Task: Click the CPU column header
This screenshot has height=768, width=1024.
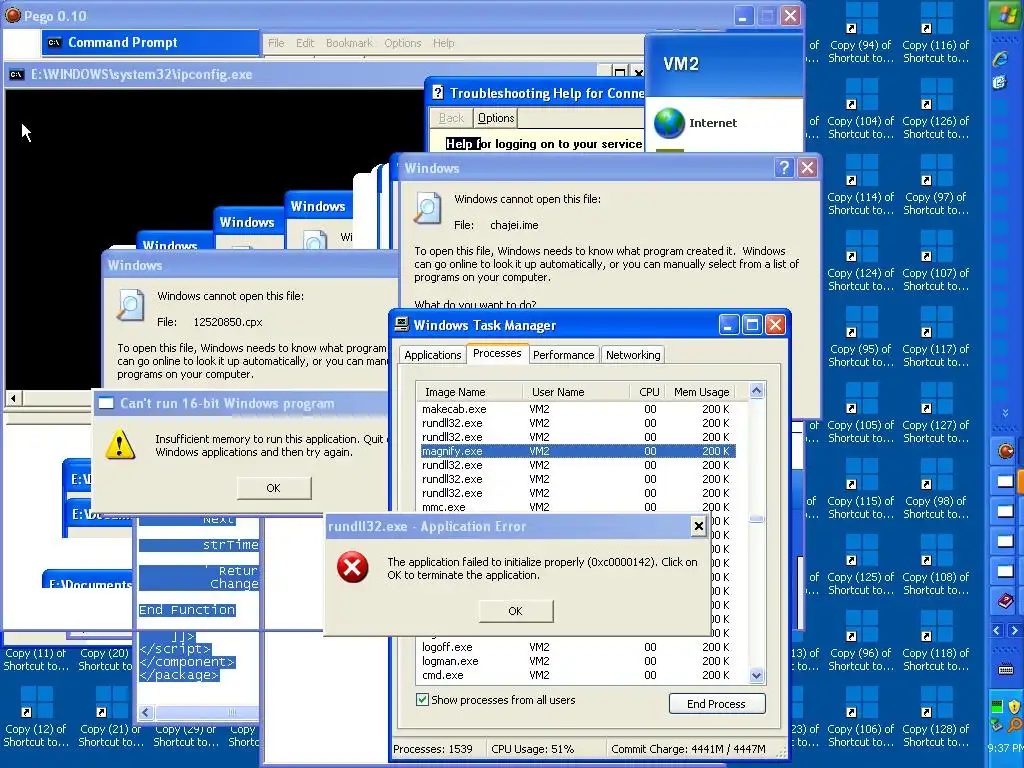Action: [x=648, y=392]
